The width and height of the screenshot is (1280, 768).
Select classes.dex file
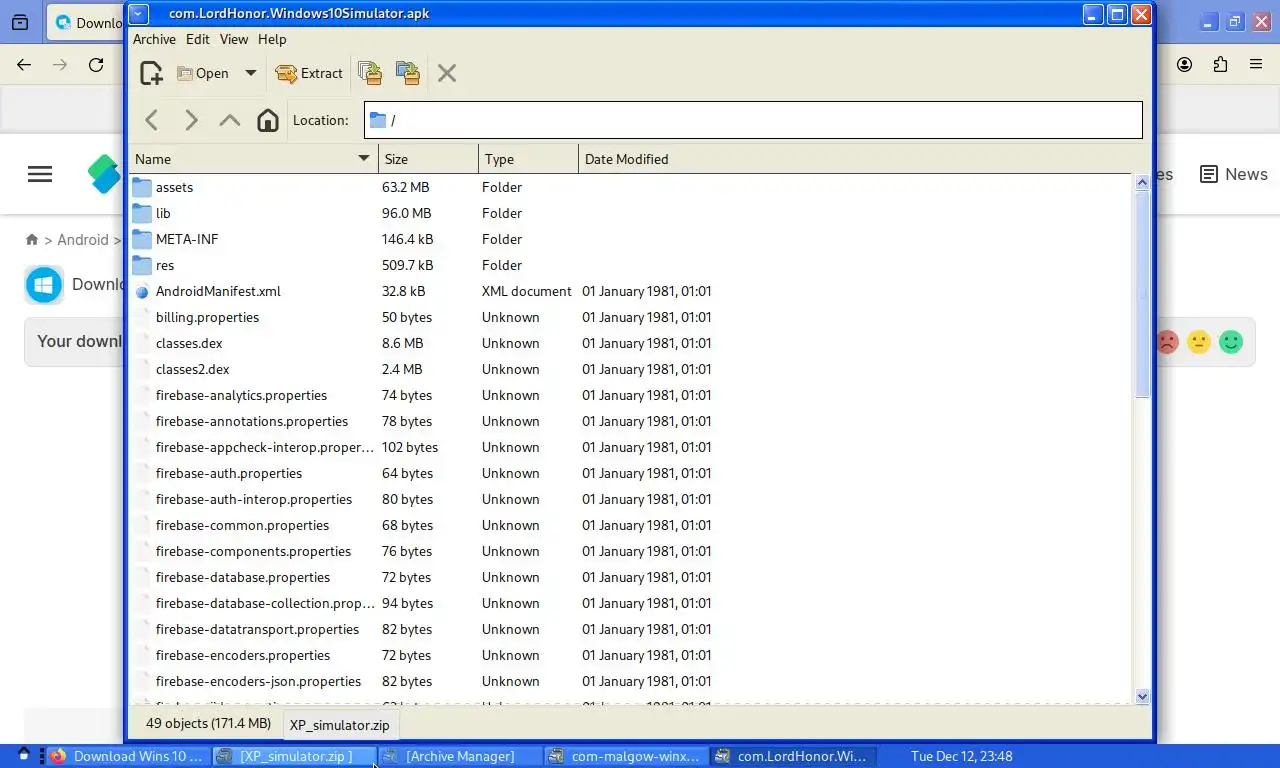tap(189, 343)
